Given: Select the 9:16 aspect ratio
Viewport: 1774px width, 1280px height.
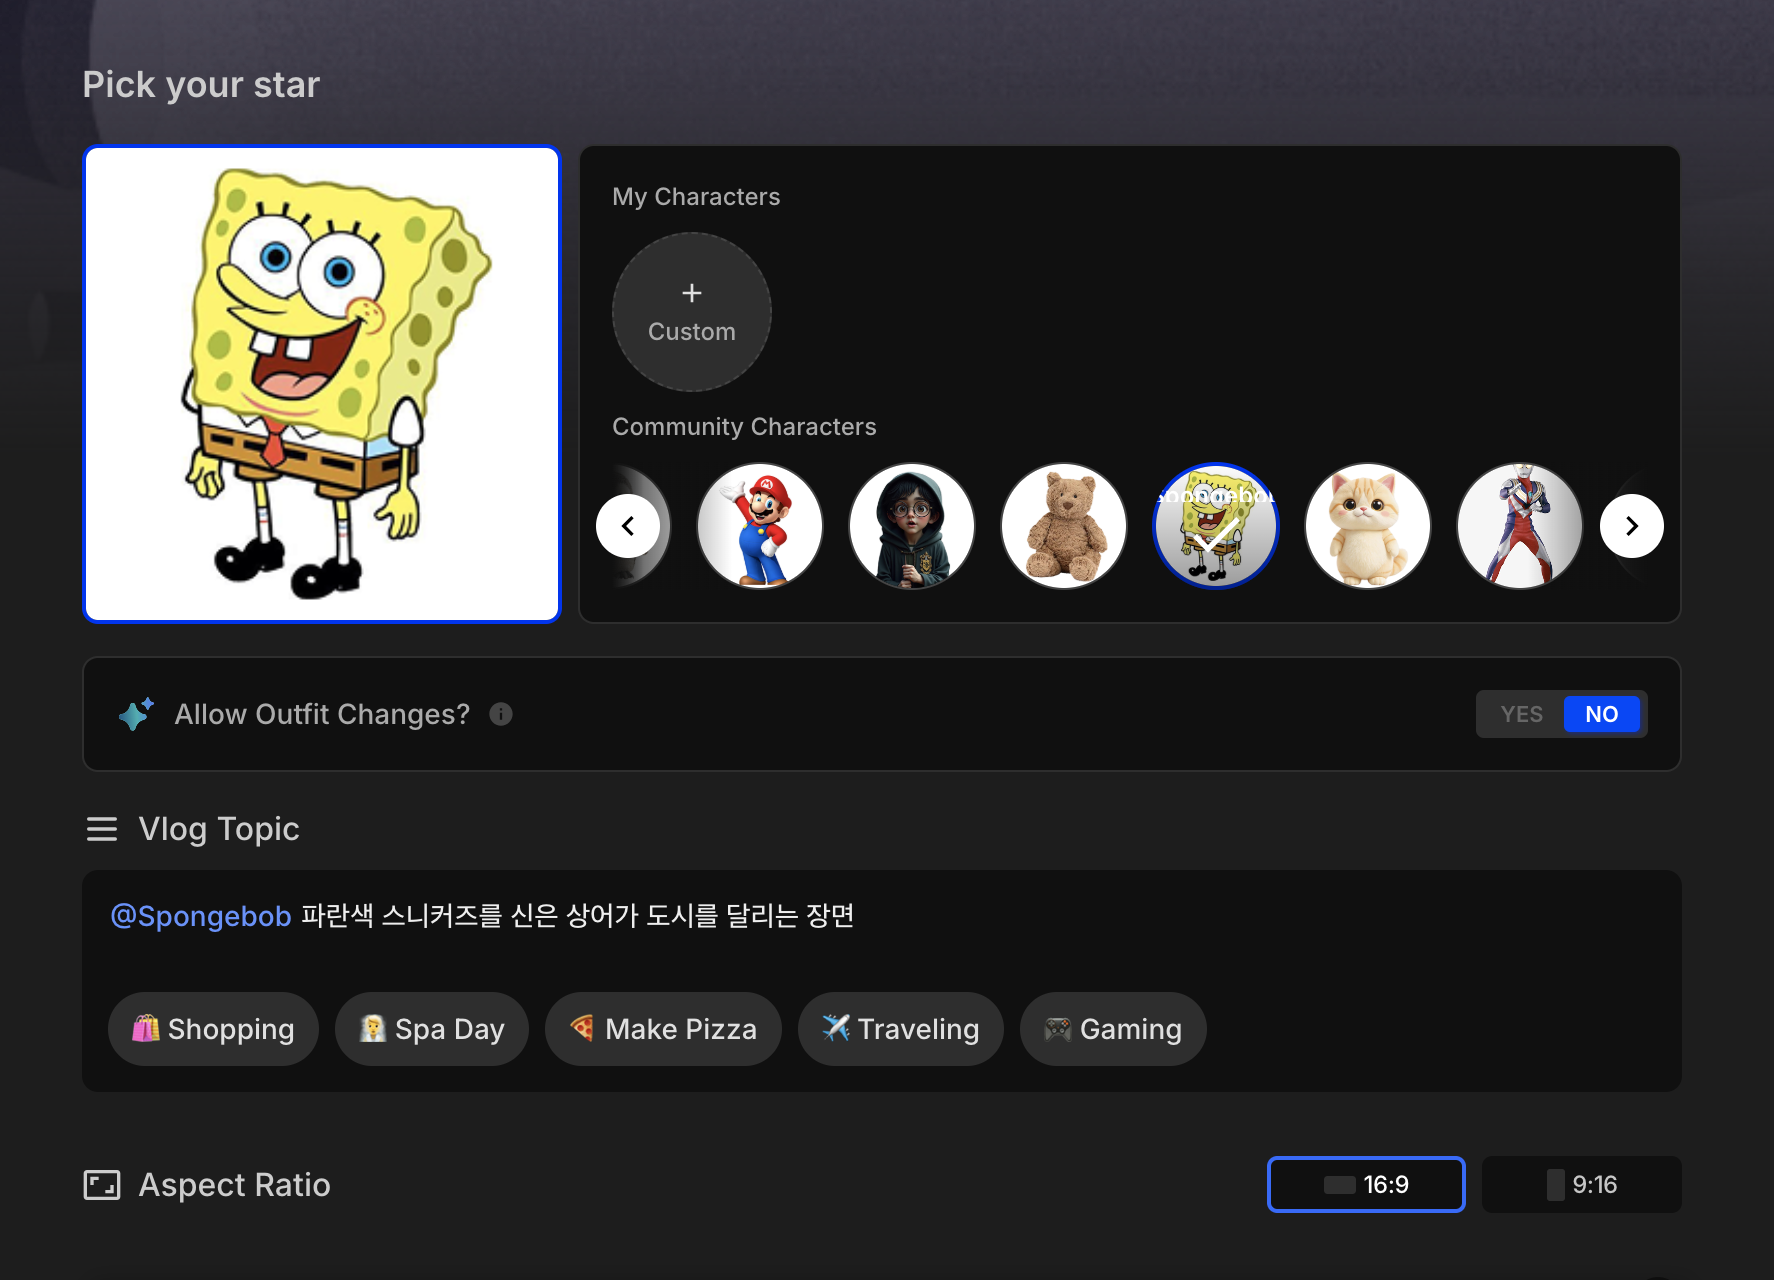Looking at the screenshot, I should [1581, 1185].
